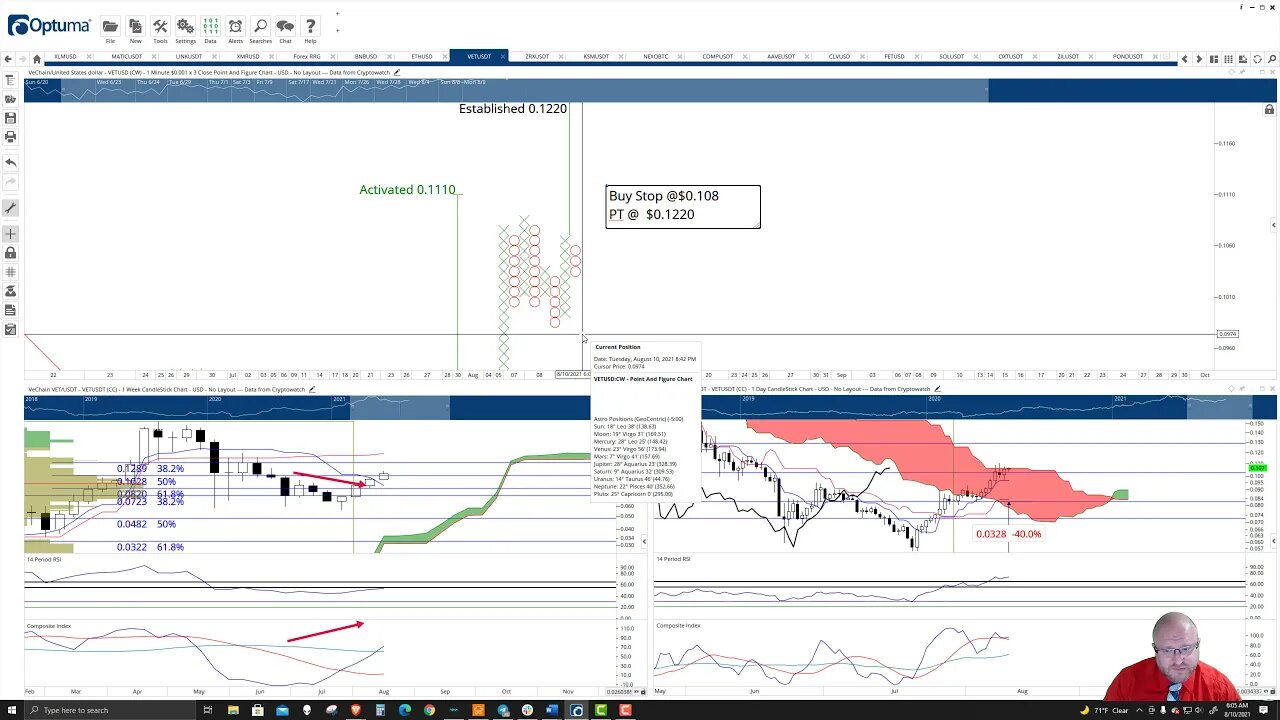Switch to the XLMUSD tab
This screenshot has height=720, width=1280.
point(65,56)
